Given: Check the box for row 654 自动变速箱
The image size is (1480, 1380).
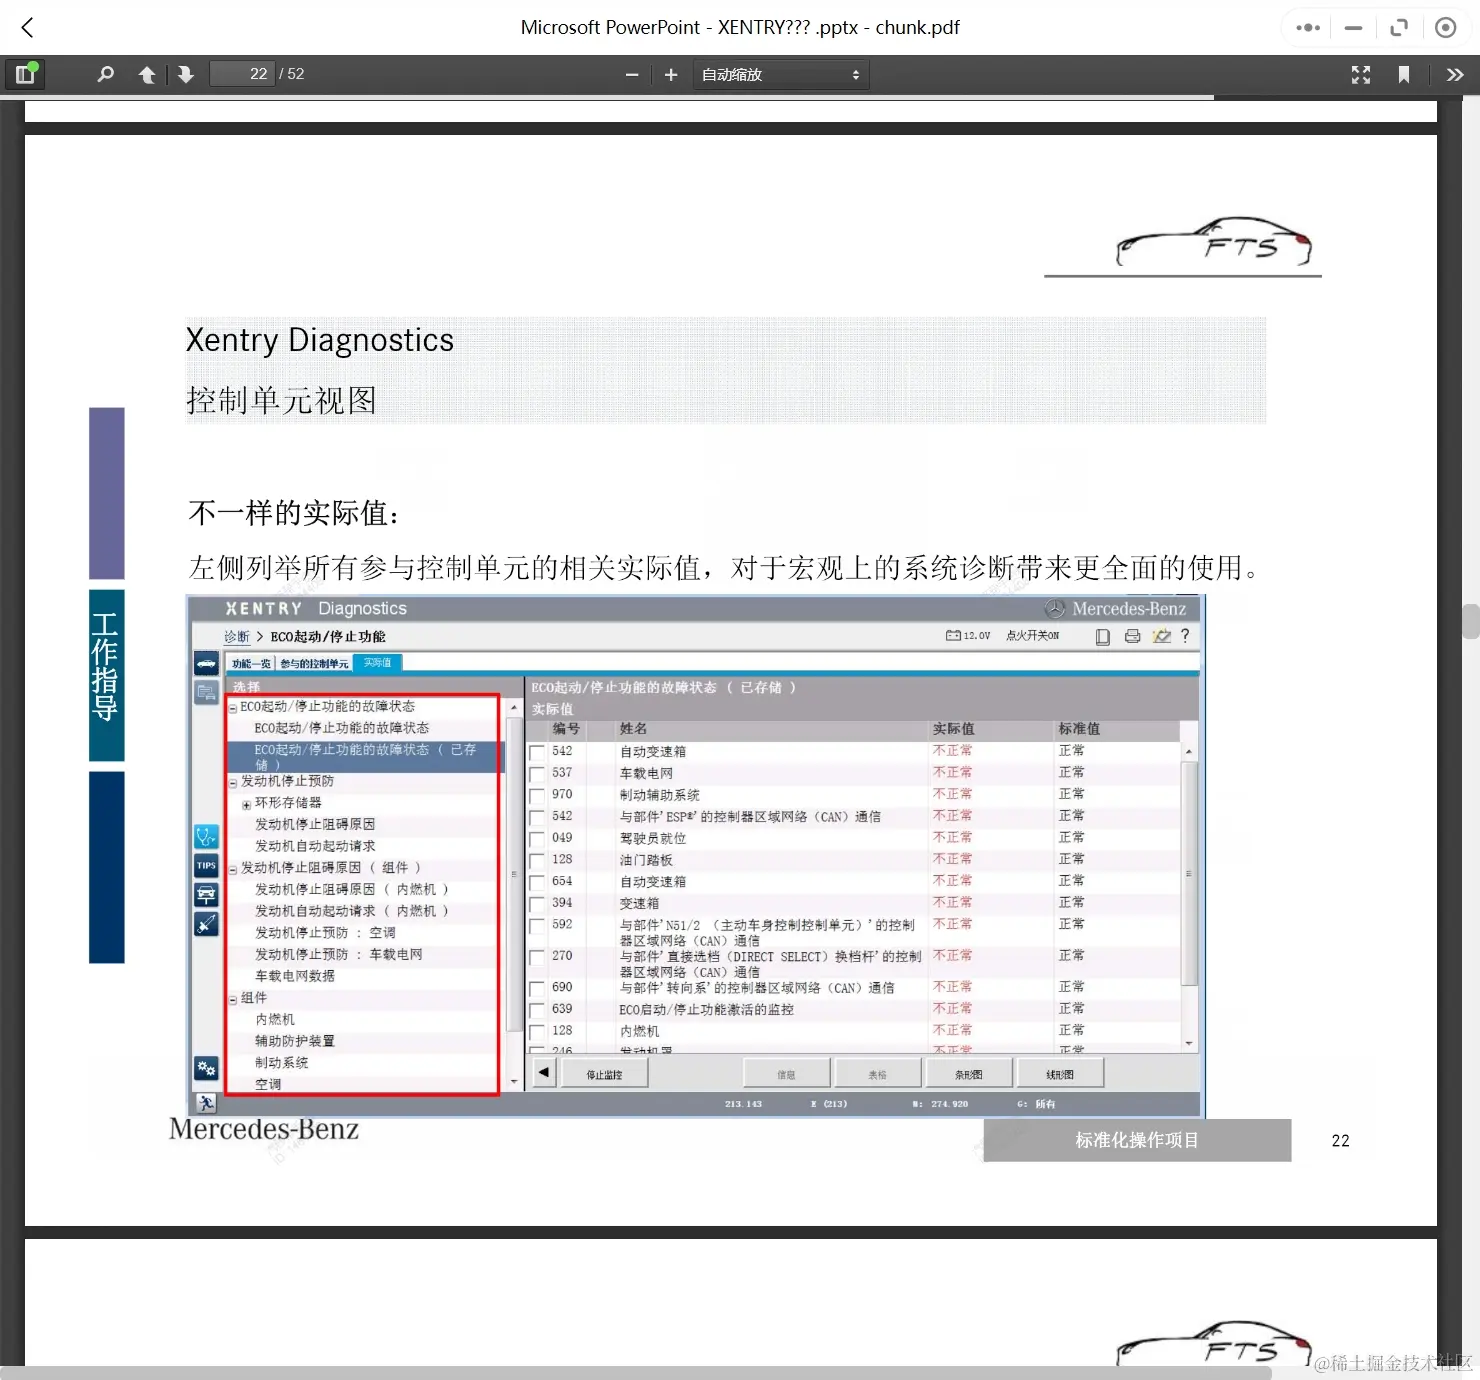Looking at the screenshot, I should [x=537, y=883].
